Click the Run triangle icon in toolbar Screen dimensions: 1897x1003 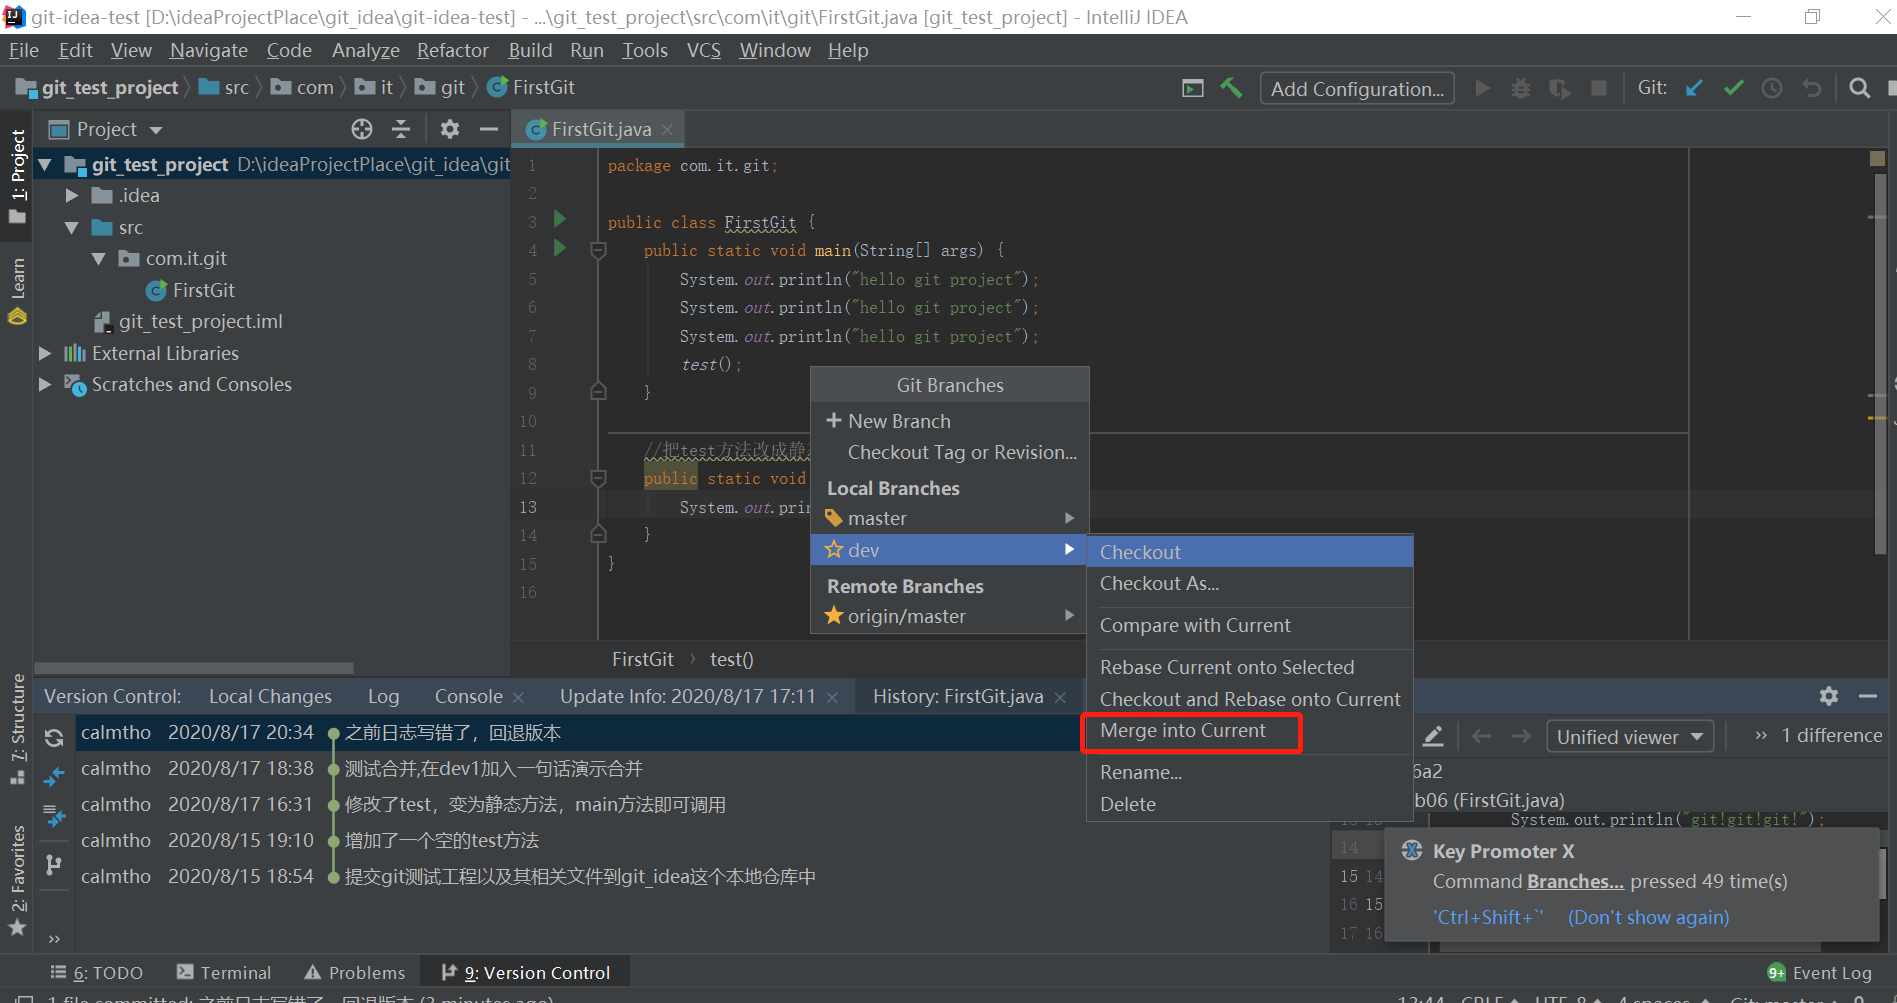pyautogui.click(x=1483, y=88)
